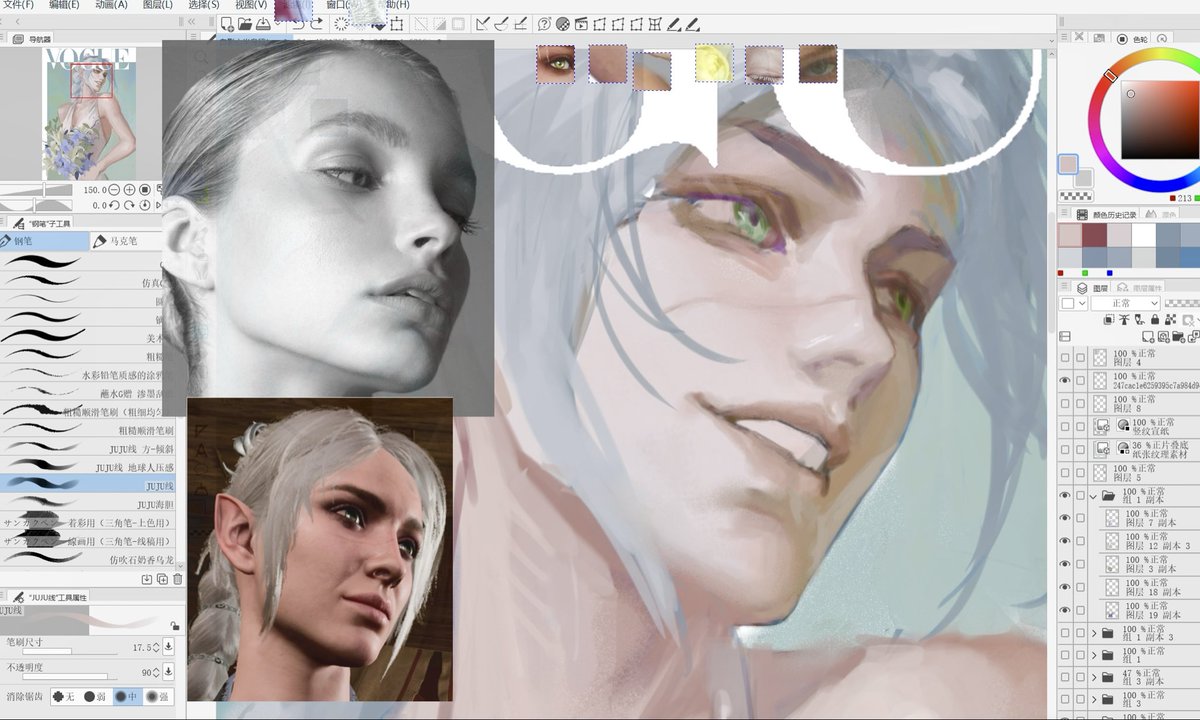1200x720 pixels.
Task: Select the JUJU海胆 brush
Action: click(88, 504)
